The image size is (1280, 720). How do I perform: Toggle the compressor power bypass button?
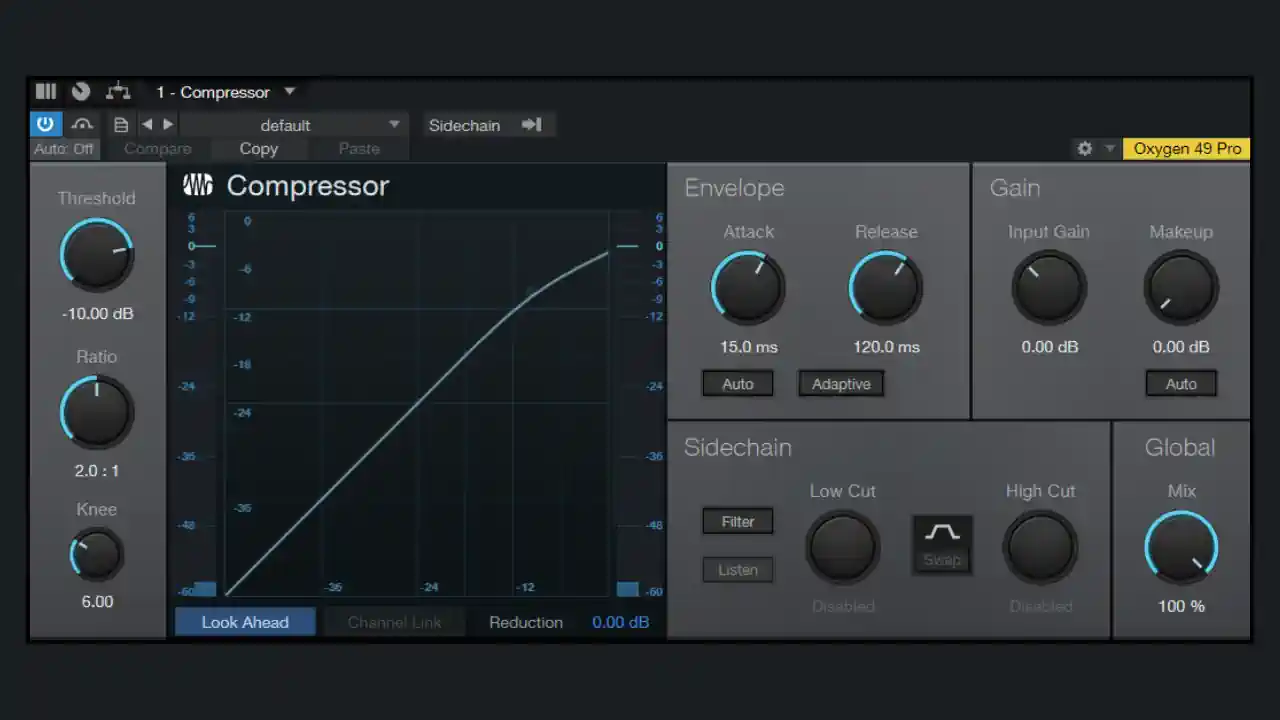45,124
